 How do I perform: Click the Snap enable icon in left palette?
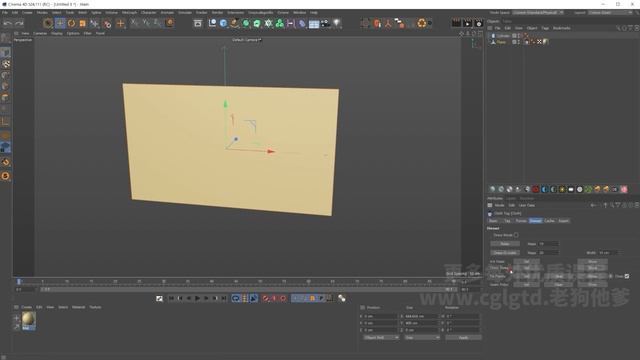(5, 162)
